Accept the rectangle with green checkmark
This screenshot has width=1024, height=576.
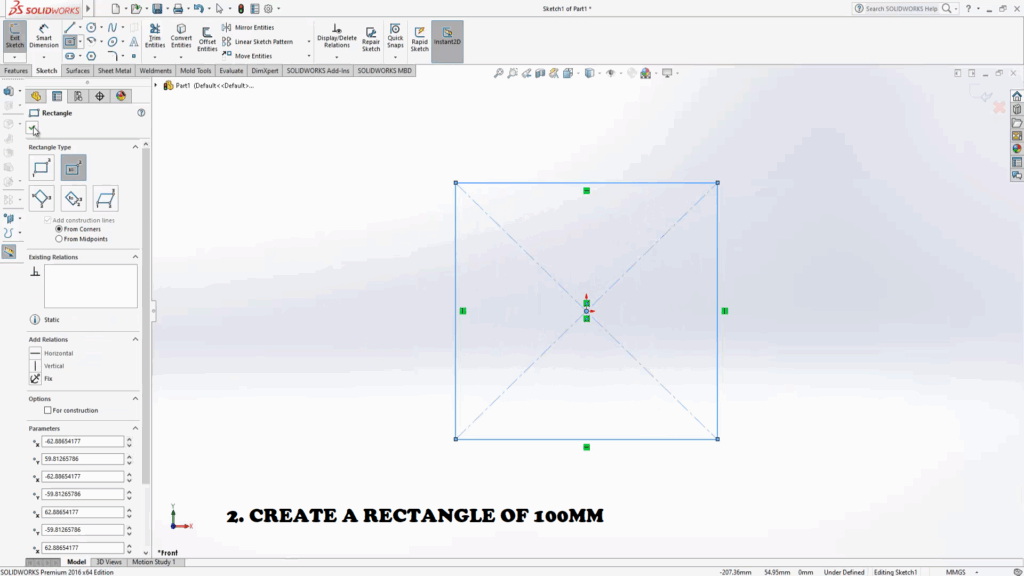[33, 128]
